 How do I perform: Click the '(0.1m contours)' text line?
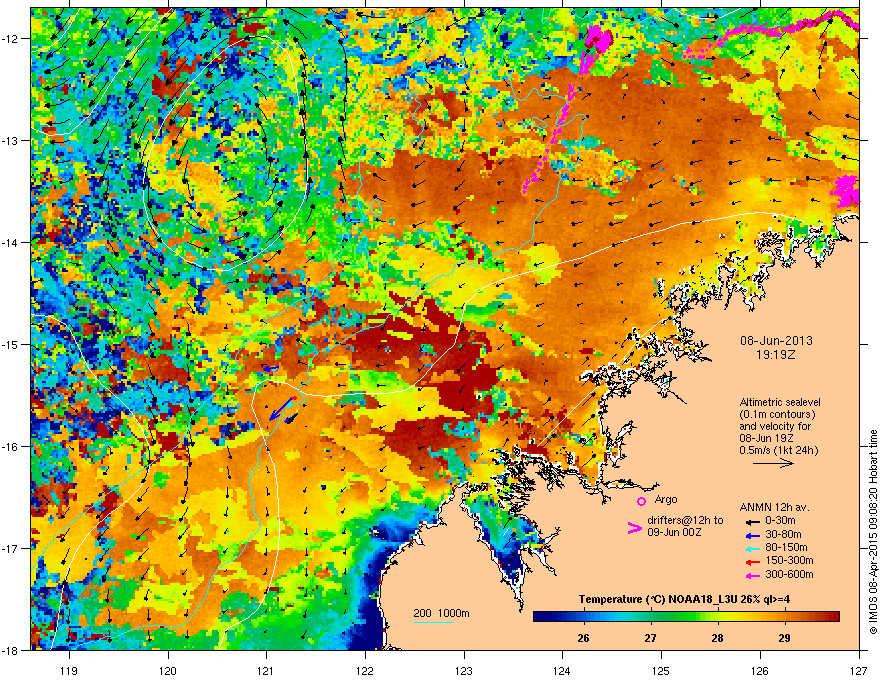tap(777, 414)
